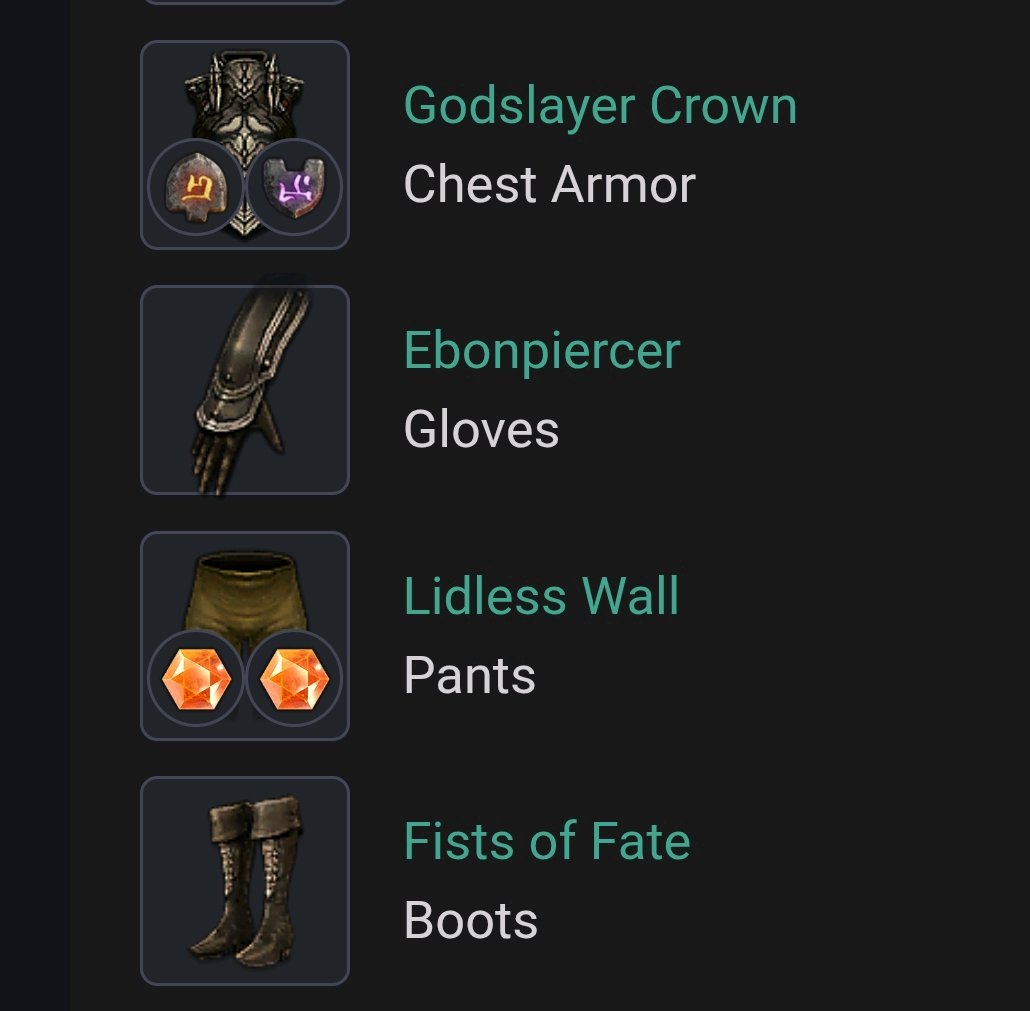The image size is (1030, 1011).
Task: Click the Pants slot label
Action: (470, 675)
